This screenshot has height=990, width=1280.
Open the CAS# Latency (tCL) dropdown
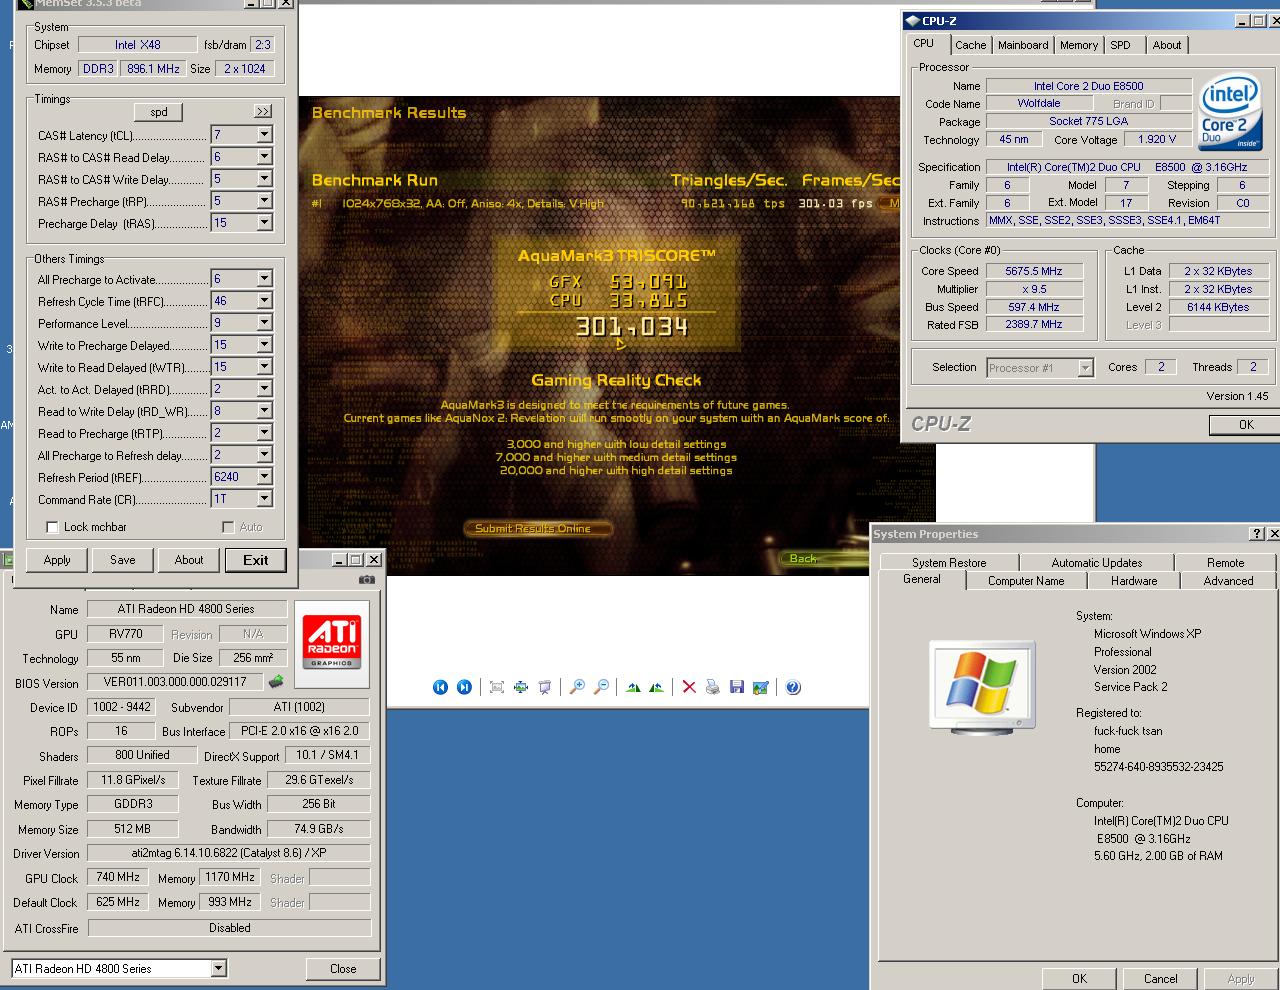[264, 135]
